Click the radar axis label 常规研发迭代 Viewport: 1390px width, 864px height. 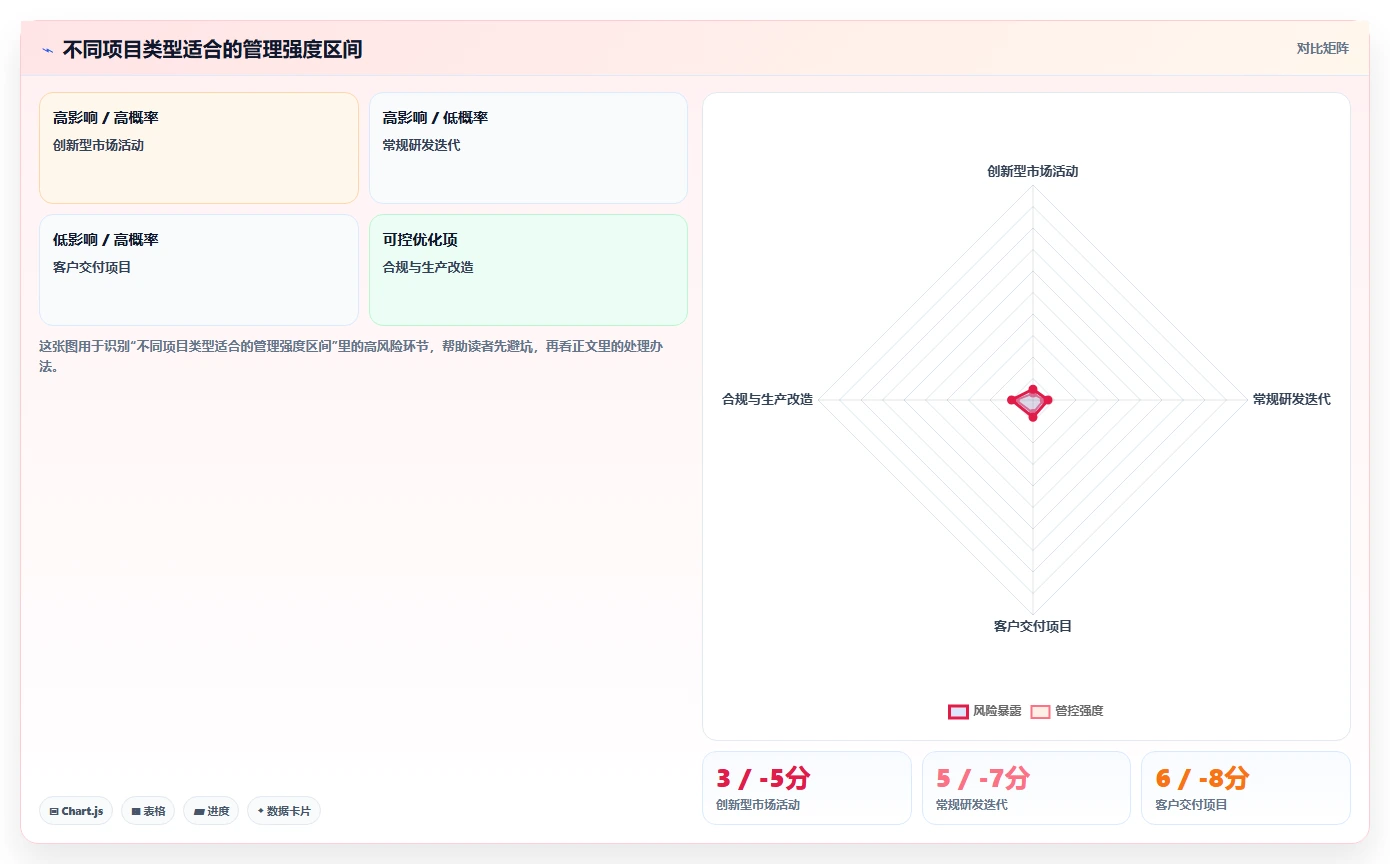click(x=1292, y=399)
